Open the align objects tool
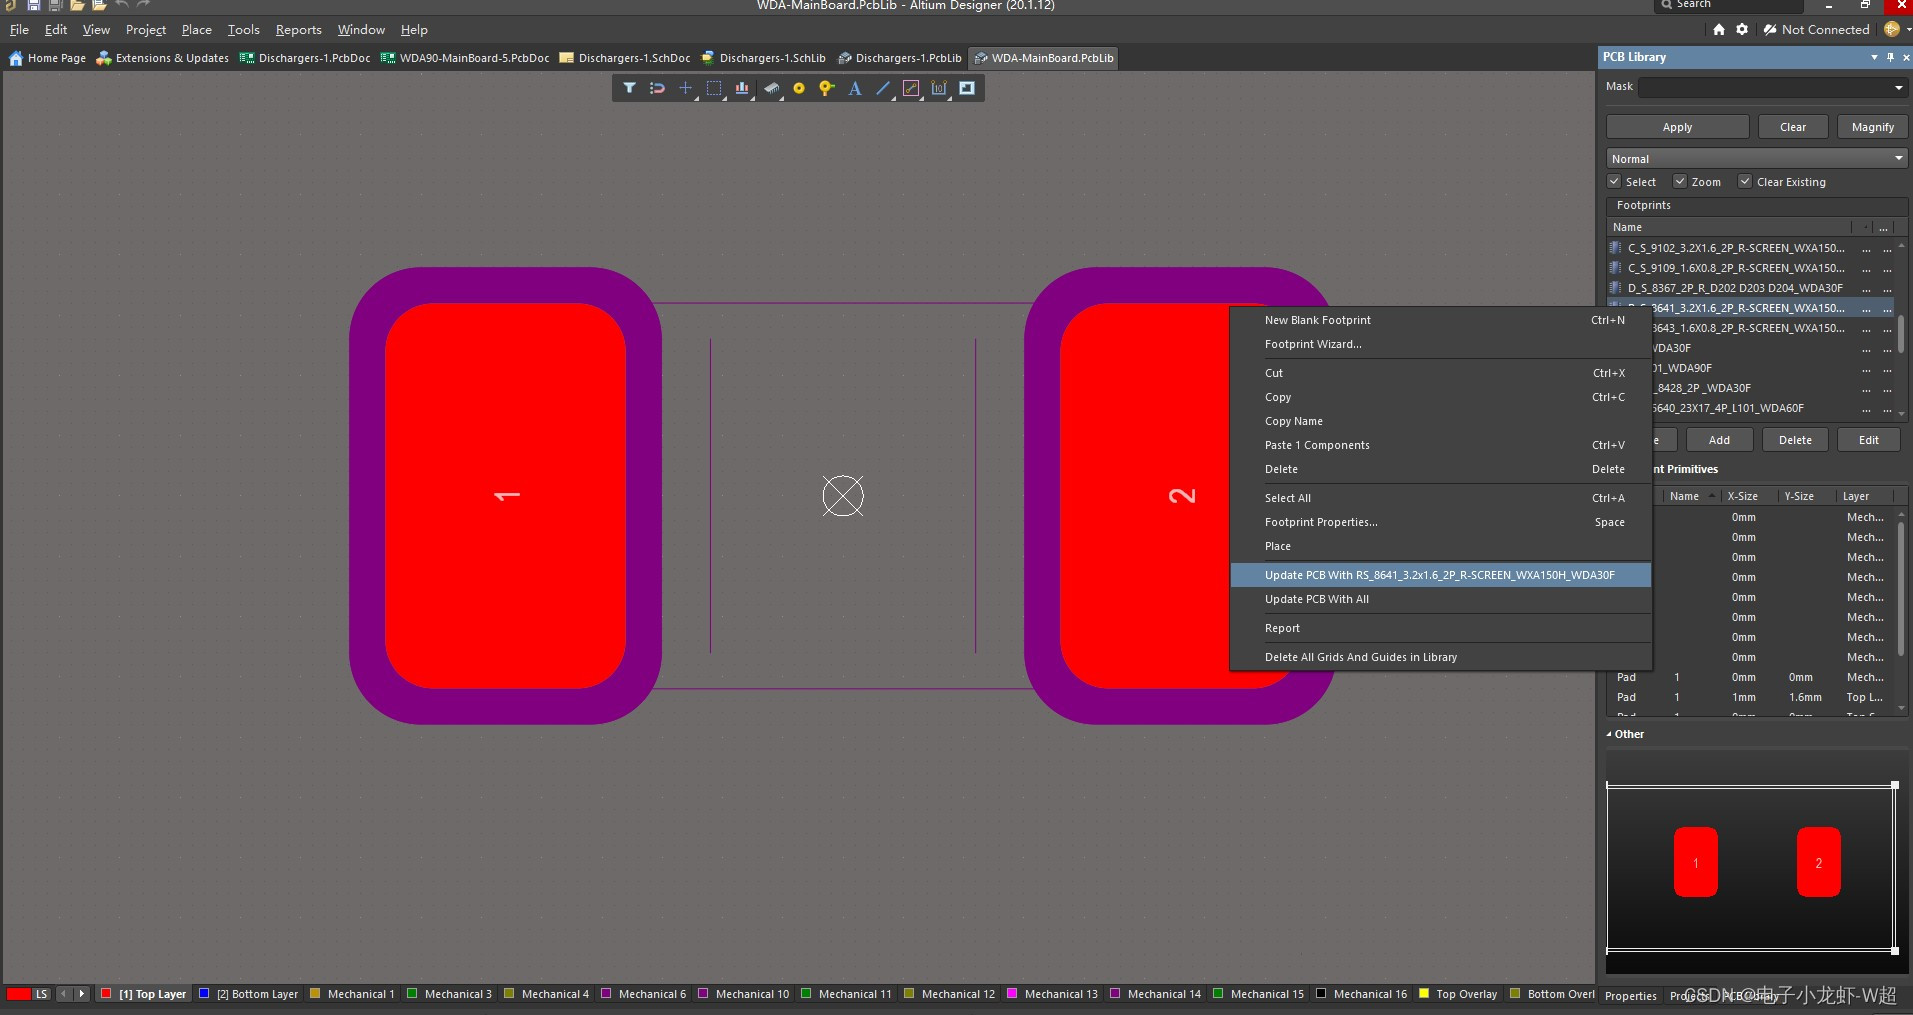The height and width of the screenshot is (1015, 1913). click(x=742, y=88)
